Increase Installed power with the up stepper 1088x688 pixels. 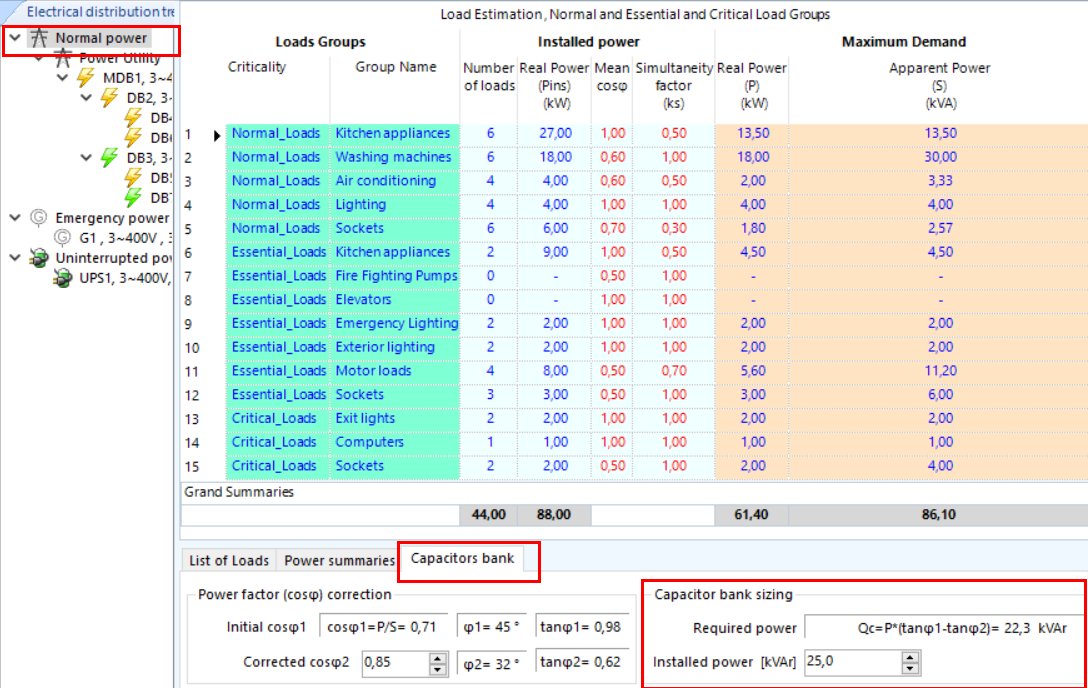[x=910, y=657]
